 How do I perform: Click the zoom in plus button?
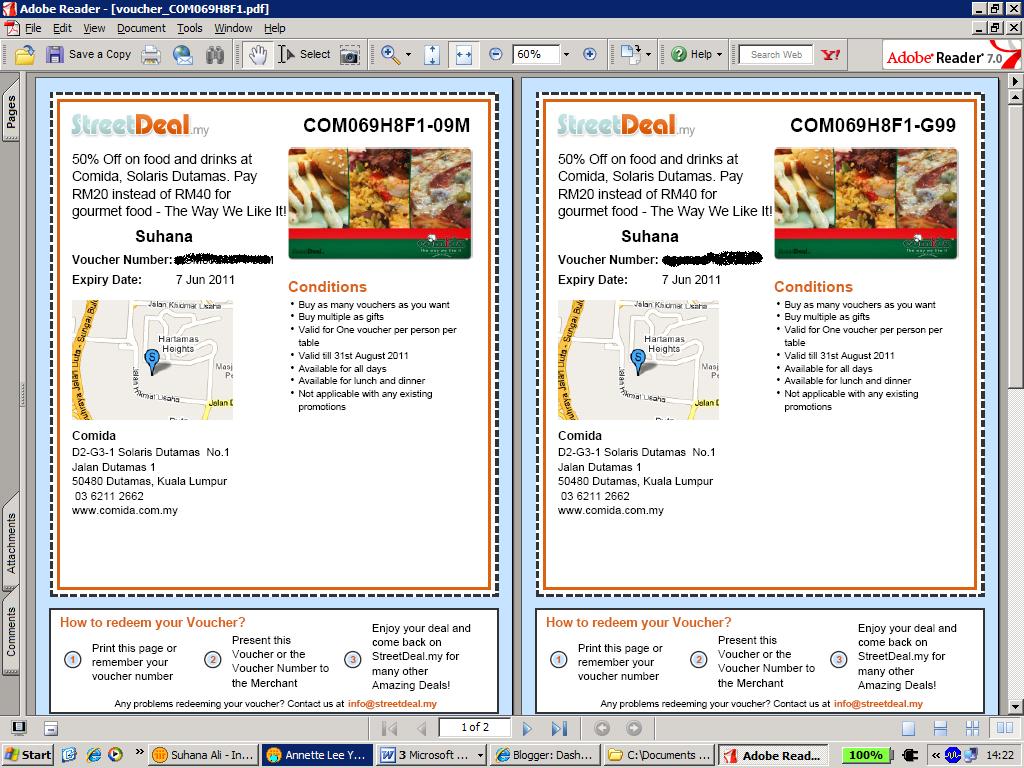pyautogui.click(x=590, y=54)
